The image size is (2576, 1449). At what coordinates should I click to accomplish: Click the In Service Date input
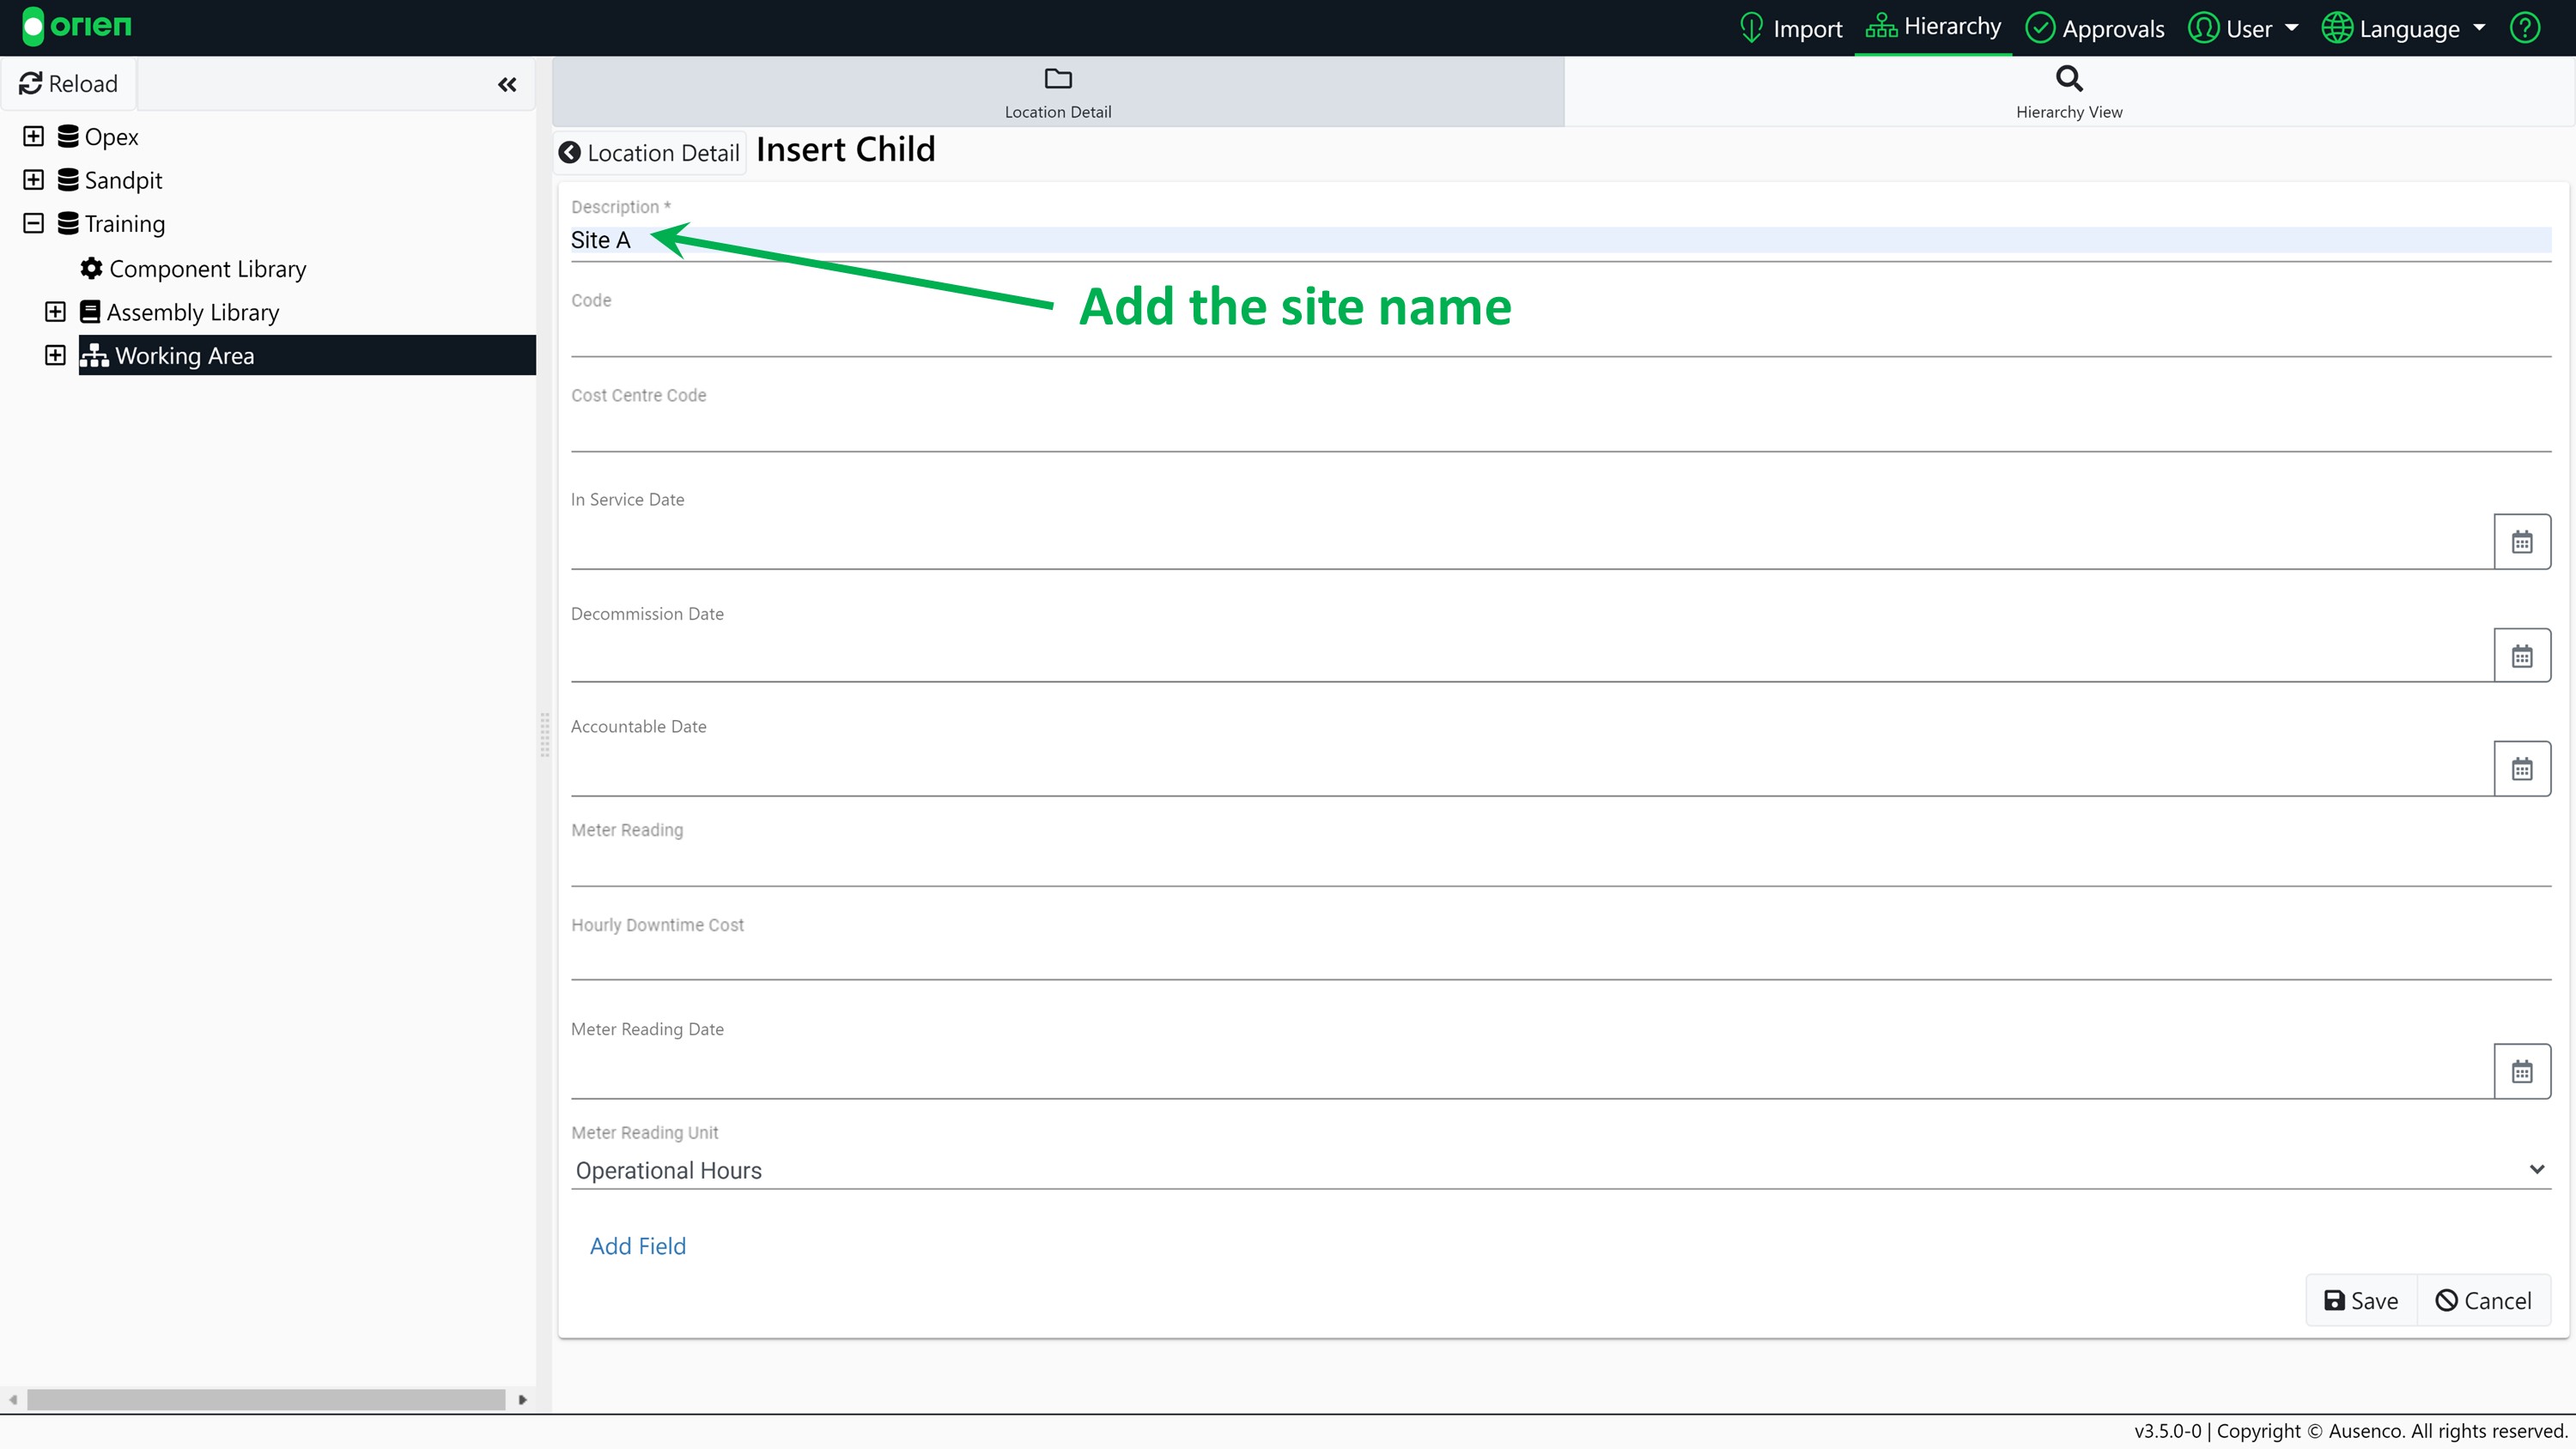coord(1532,543)
